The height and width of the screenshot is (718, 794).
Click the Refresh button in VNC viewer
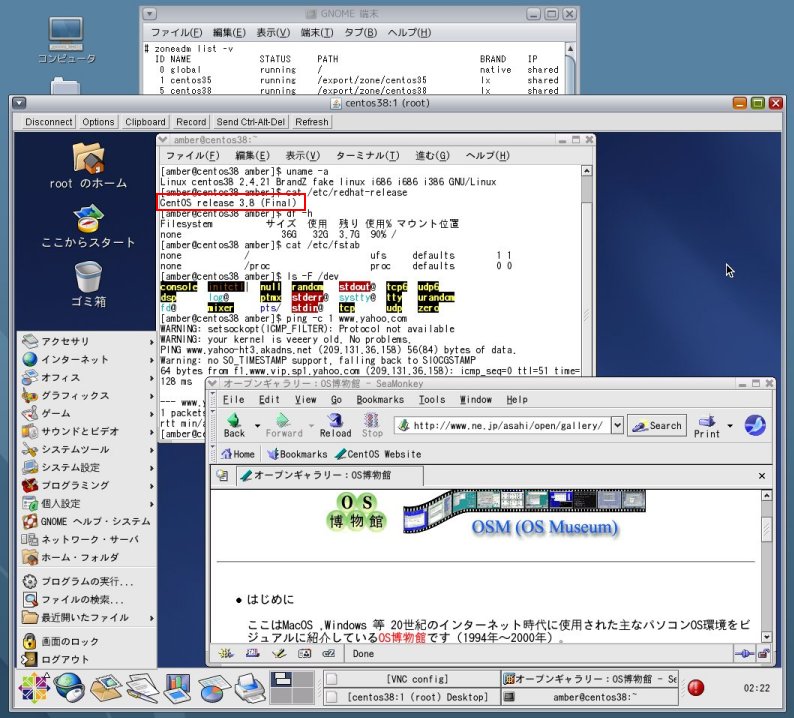coord(312,122)
